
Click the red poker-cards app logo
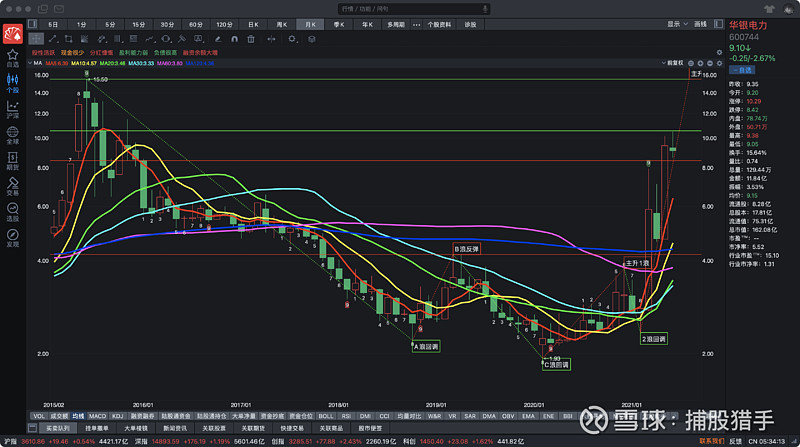(13, 34)
